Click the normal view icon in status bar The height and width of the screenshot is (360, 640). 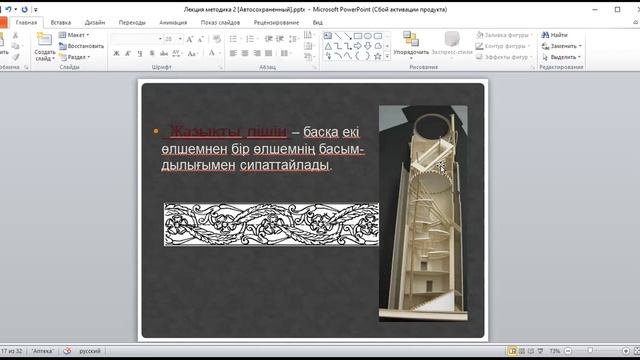coord(512,351)
